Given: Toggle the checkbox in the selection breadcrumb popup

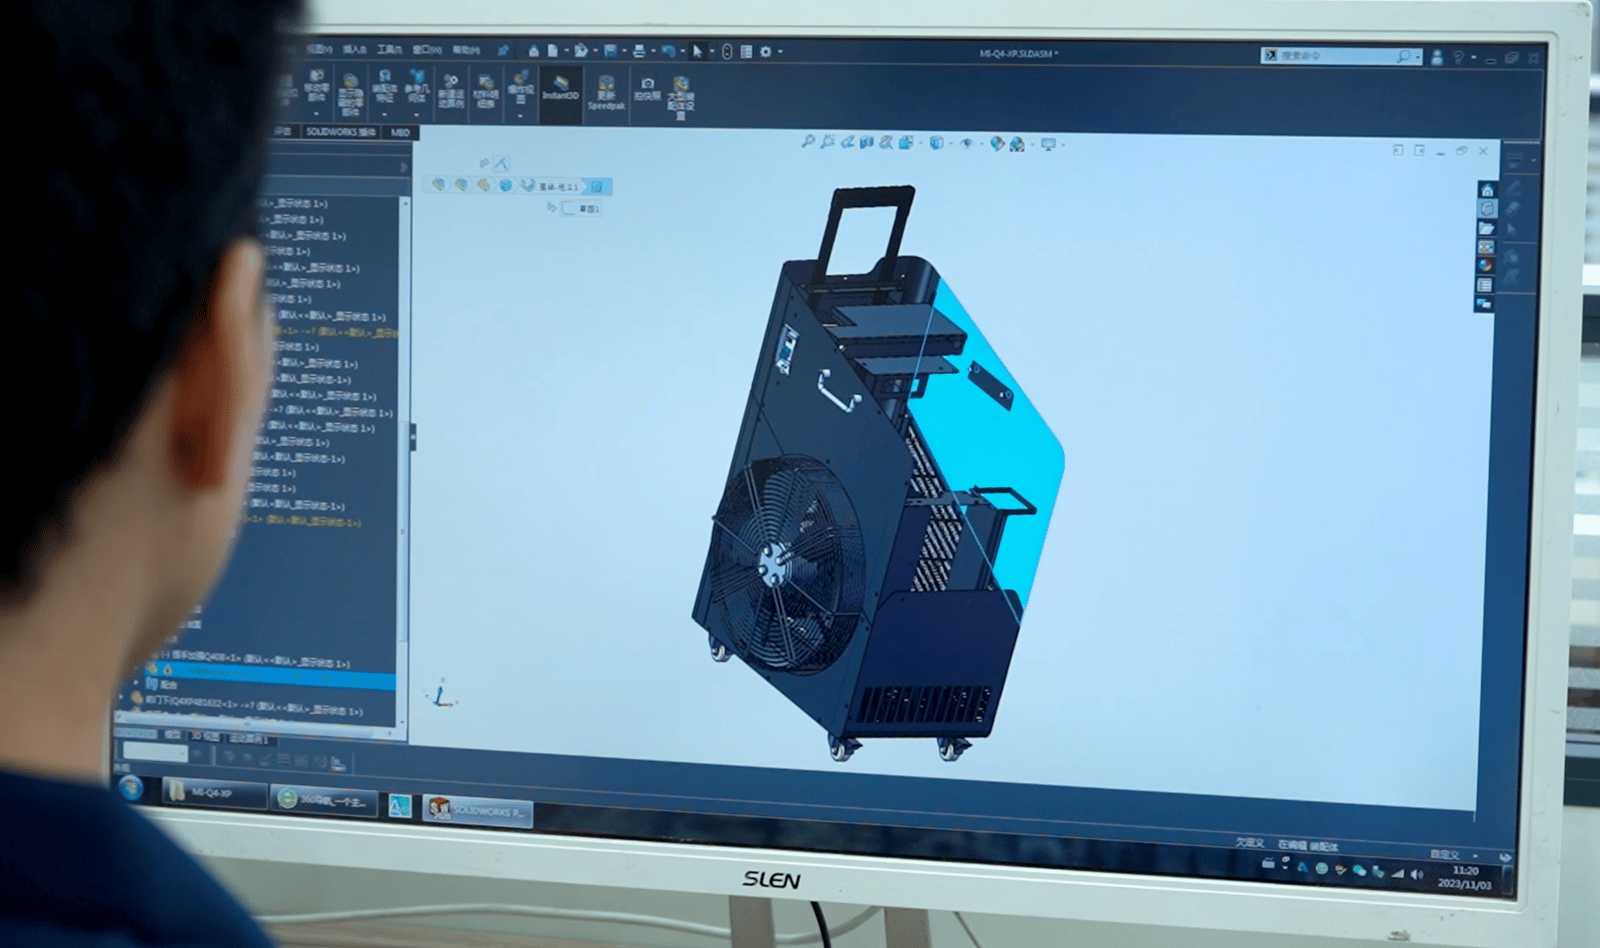Looking at the screenshot, I should coord(568,208).
